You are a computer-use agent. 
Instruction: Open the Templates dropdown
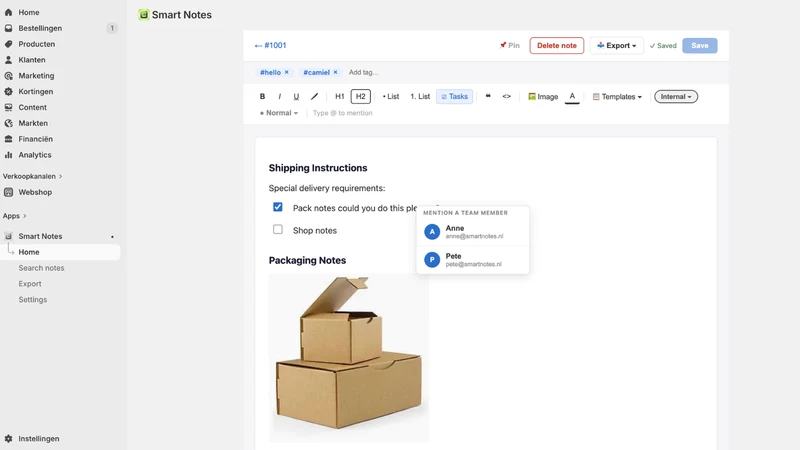tap(617, 96)
